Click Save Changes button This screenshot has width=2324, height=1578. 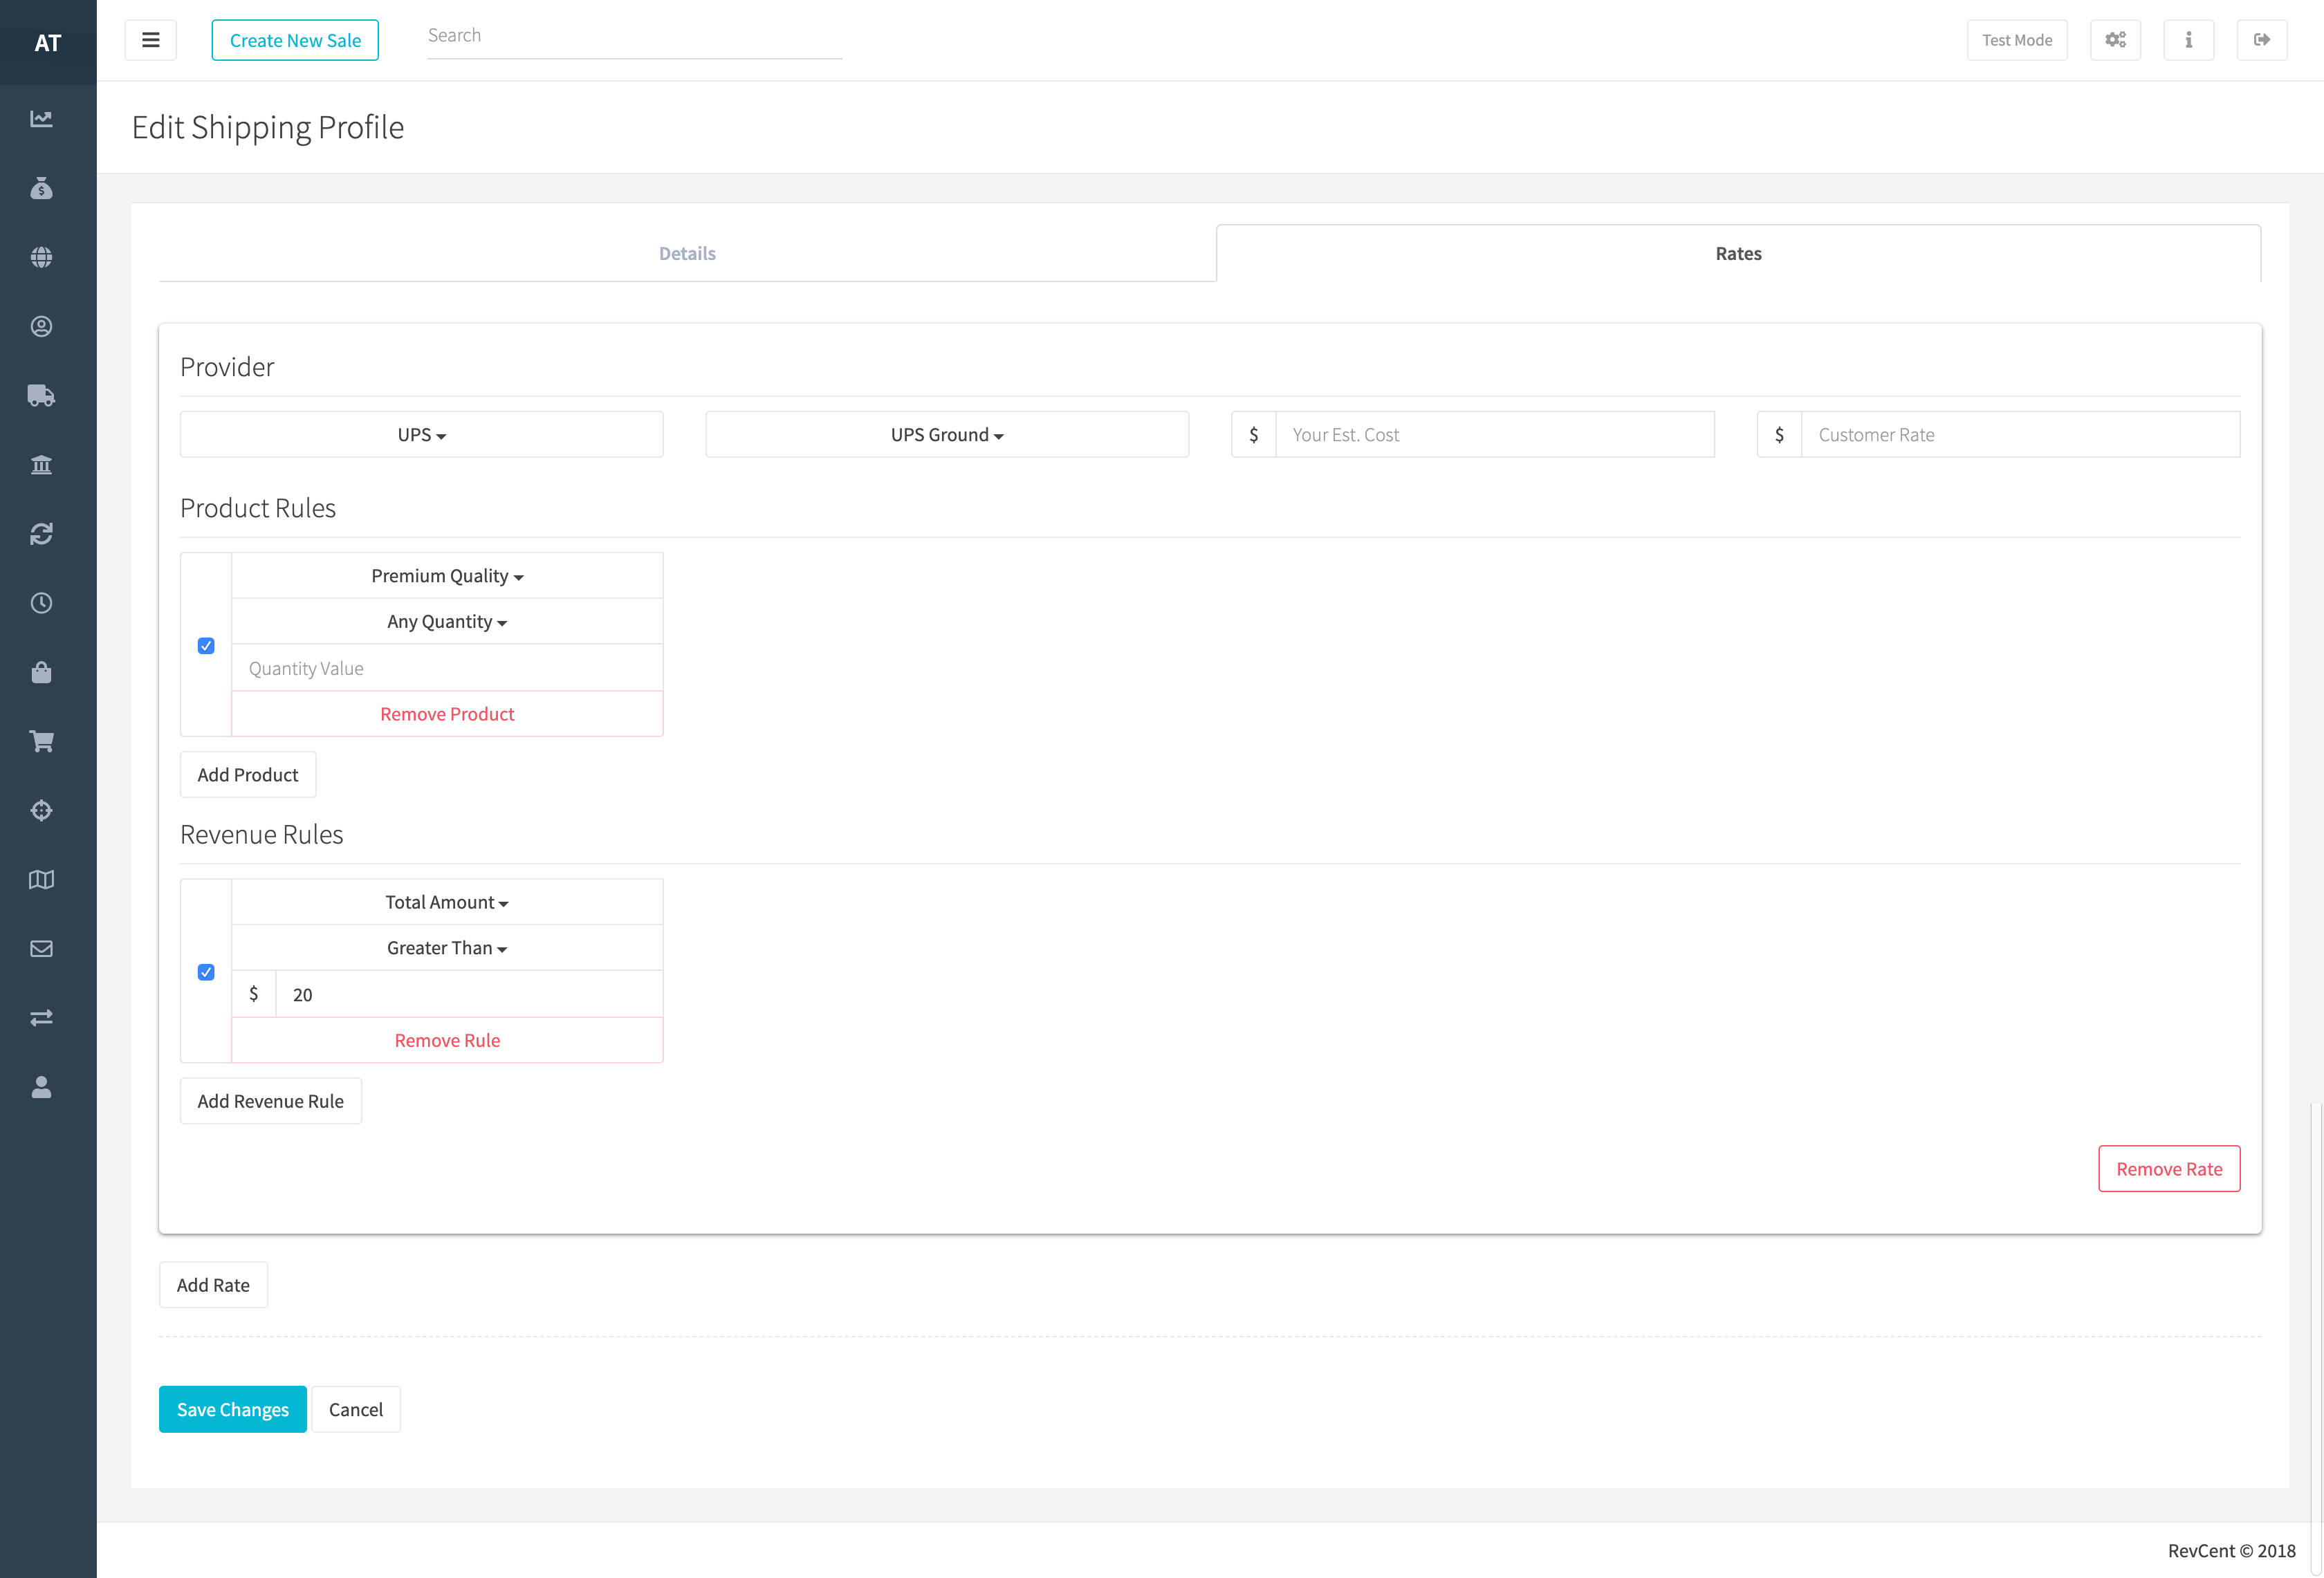[x=232, y=1409]
